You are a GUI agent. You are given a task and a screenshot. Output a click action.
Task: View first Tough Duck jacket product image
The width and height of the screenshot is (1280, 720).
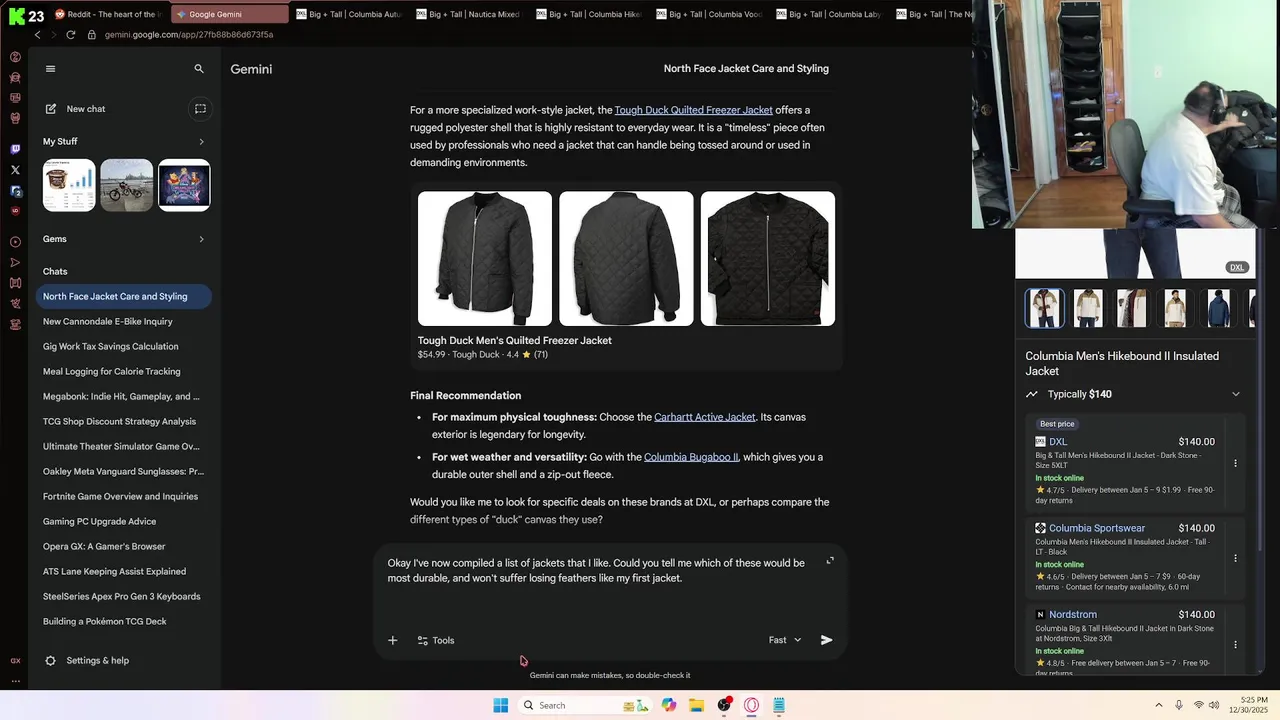pyautogui.click(x=485, y=259)
